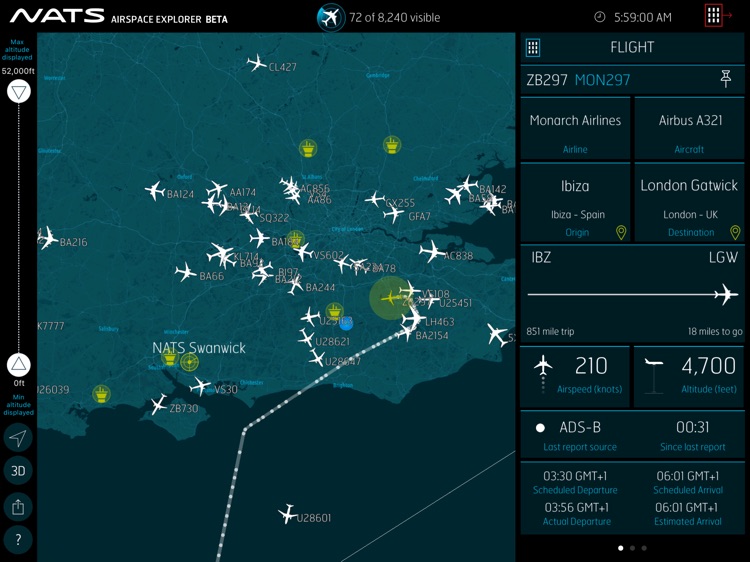750x562 pixels.
Task: Select aircraft LH463 on map
Action: tap(413, 318)
